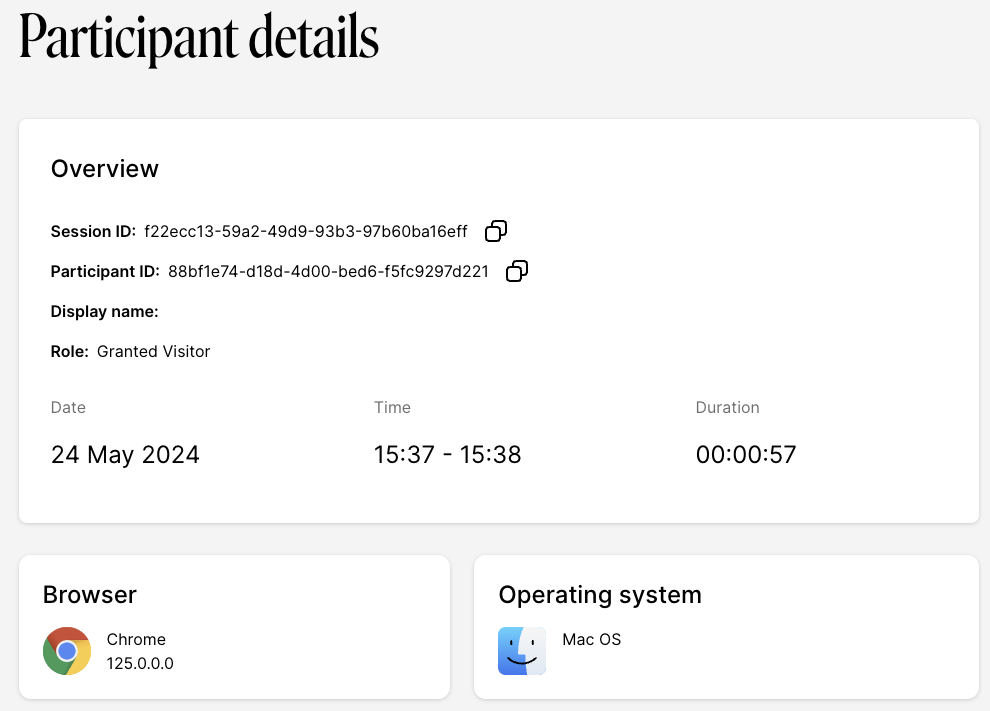This screenshot has width=990, height=711.
Task: Click the date 24 May 2024
Action: click(125, 455)
